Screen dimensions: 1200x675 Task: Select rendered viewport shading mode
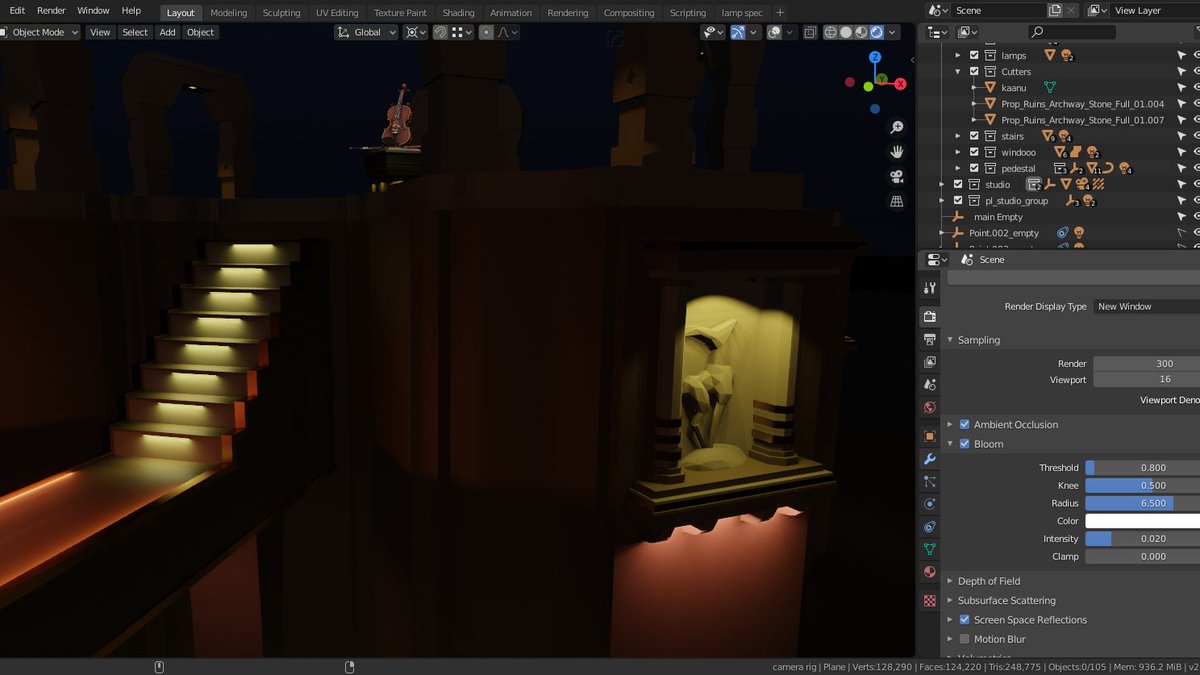coord(877,32)
